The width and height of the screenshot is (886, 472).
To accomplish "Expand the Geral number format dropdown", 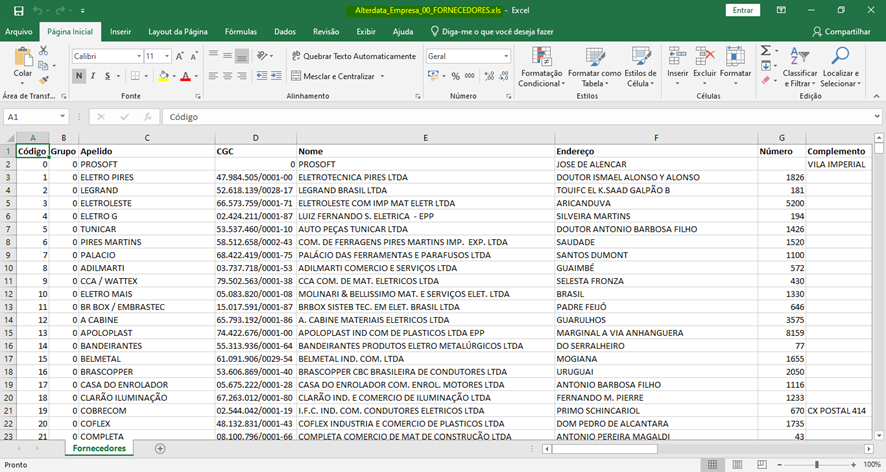I will (x=506, y=56).
